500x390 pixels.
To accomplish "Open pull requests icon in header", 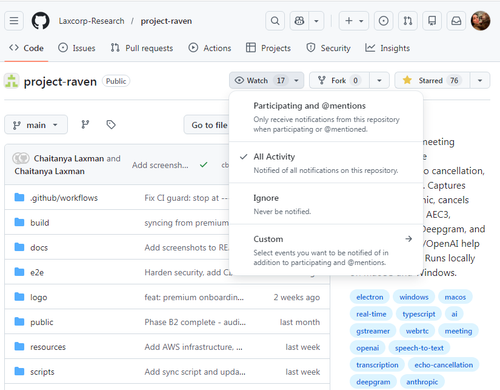I will pyautogui.click(x=408, y=21).
